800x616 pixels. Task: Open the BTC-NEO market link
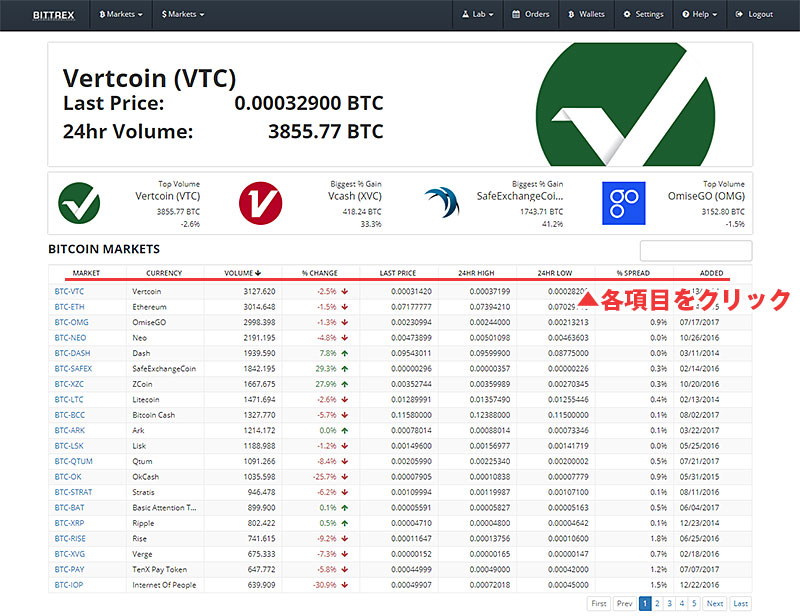70,338
